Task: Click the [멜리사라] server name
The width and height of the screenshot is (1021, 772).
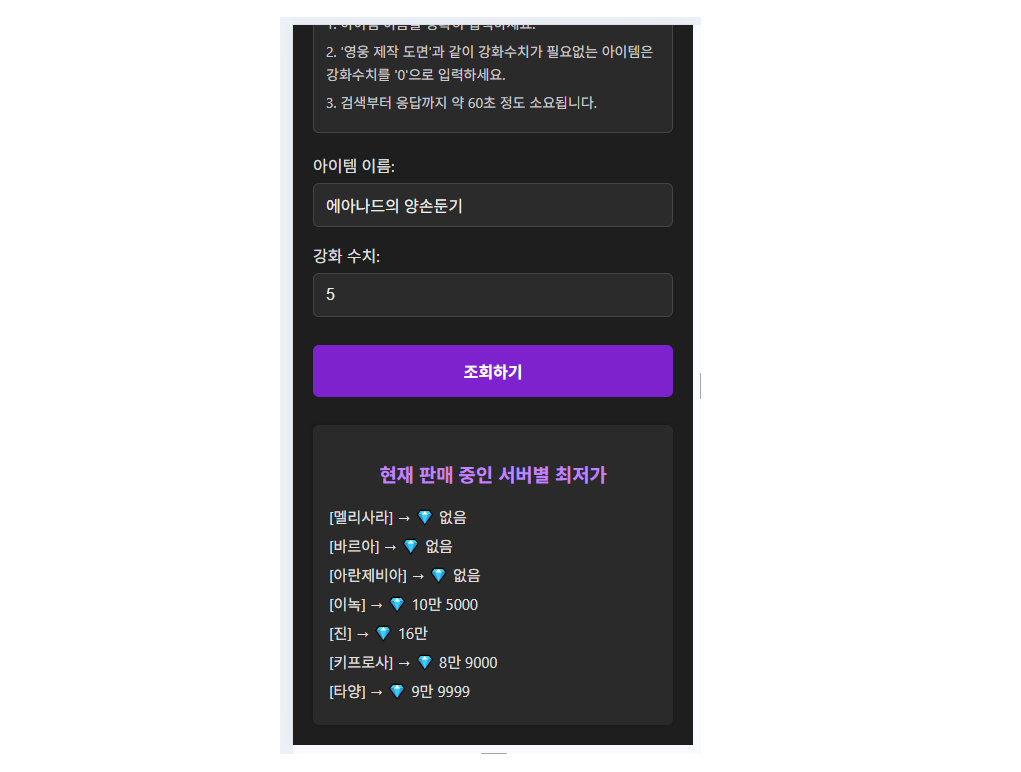Action: coord(361,517)
